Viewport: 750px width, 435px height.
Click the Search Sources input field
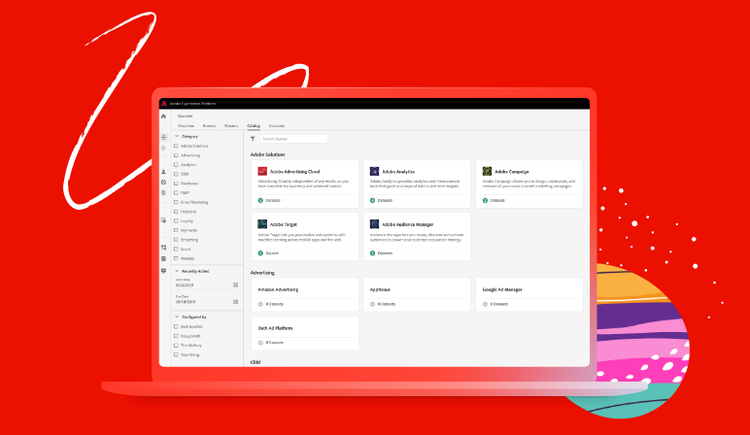click(x=294, y=139)
